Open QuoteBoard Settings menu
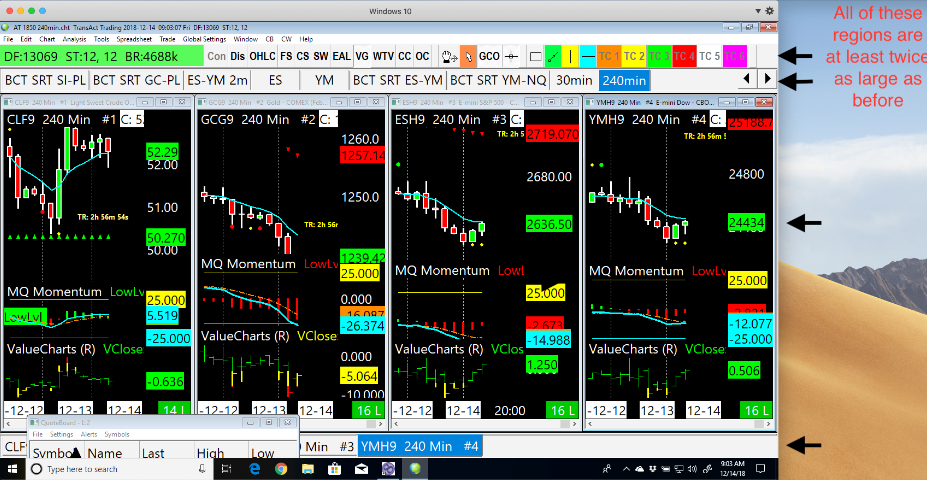The image size is (927, 480). (x=61, y=434)
